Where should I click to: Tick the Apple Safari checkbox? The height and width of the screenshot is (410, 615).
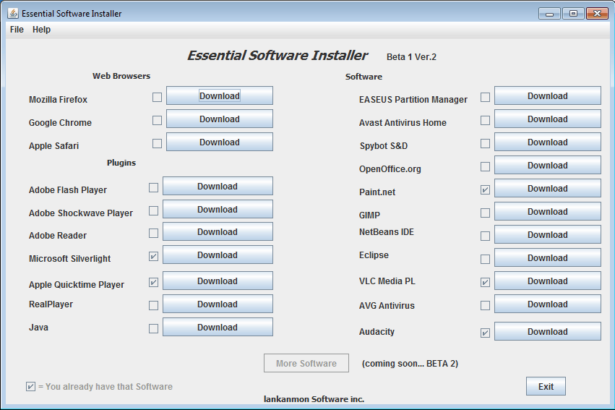[x=157, y=143]
